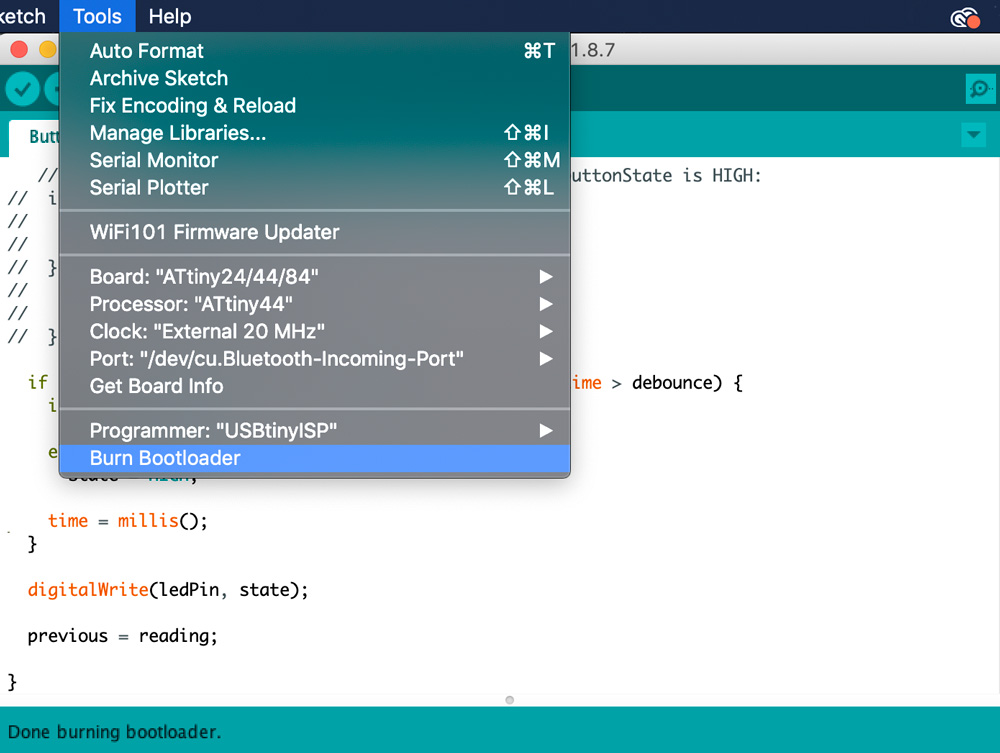Open the Sketch menu
Screen dimensions: 1000x753
coord(23,16)
